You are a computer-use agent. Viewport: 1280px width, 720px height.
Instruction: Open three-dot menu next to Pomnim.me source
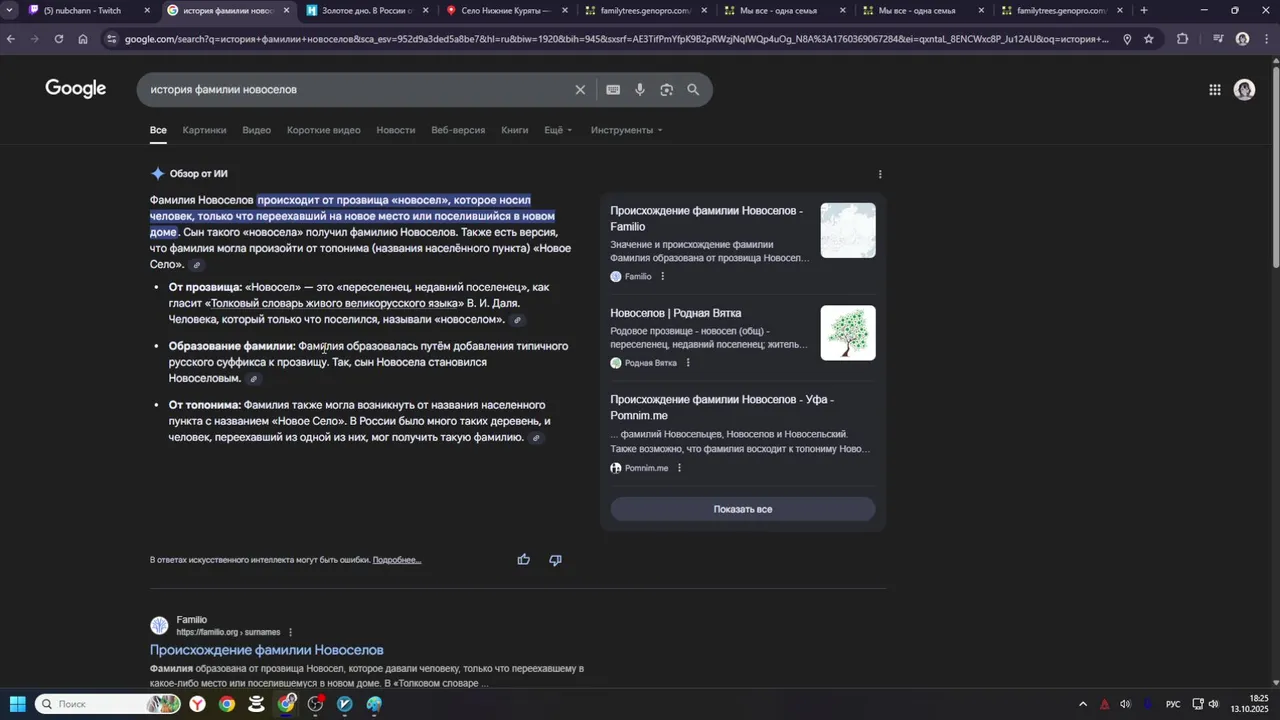pyautogui.click(x=679, y=468)
